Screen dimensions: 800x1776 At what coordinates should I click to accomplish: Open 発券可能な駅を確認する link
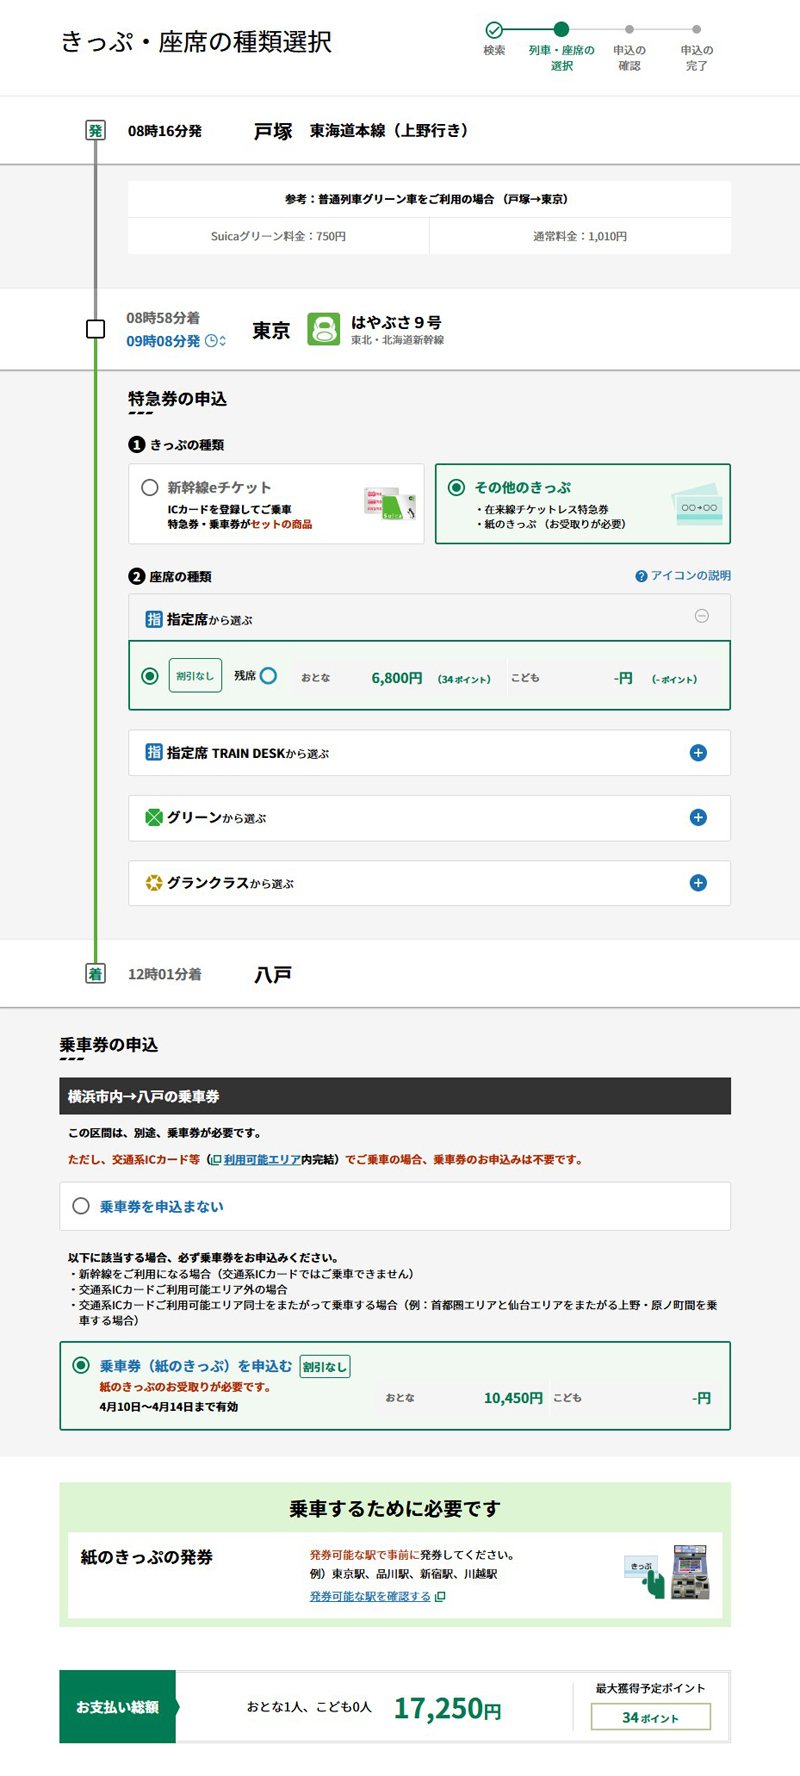[x=370, y=1596]
